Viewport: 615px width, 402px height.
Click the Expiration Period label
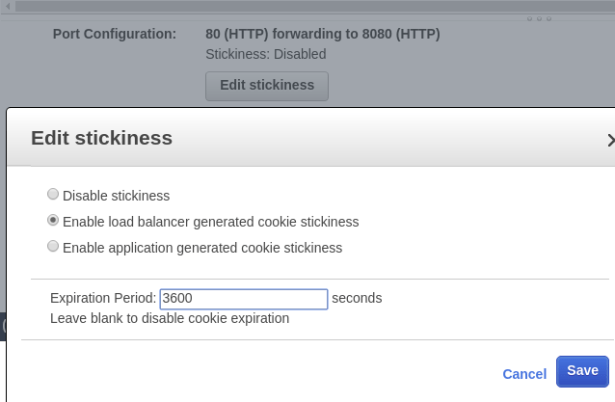coord(103,298)
